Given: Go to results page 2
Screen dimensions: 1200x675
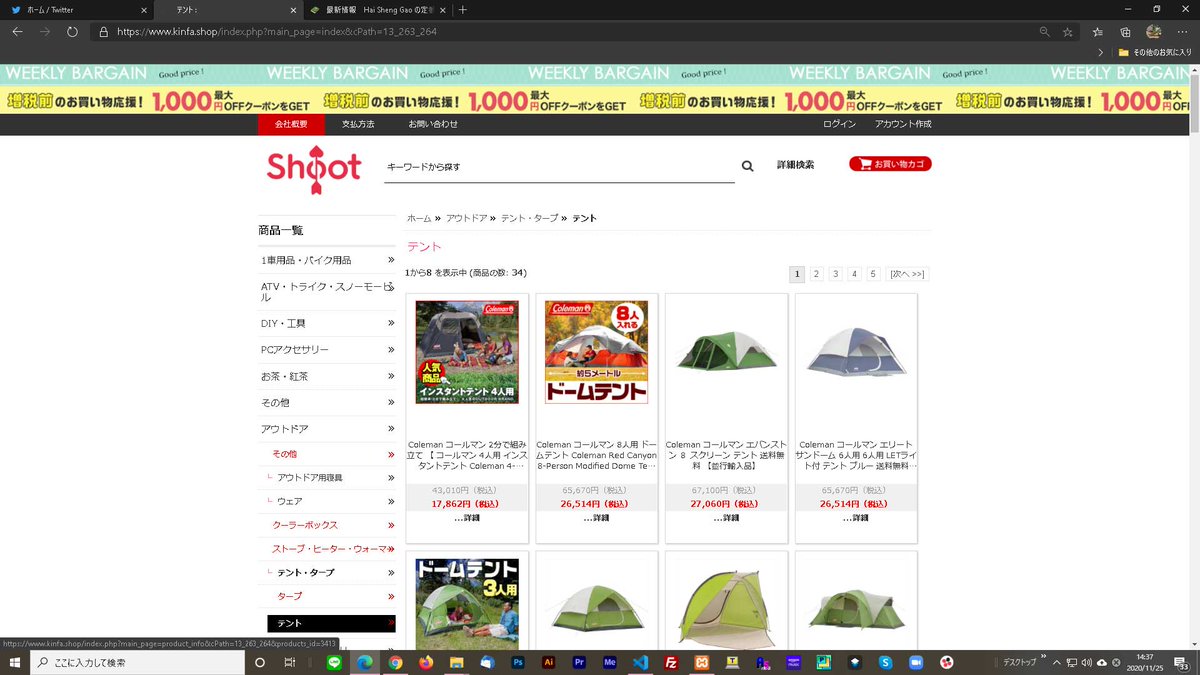Looking at the screenshot, I should (816, 274).
